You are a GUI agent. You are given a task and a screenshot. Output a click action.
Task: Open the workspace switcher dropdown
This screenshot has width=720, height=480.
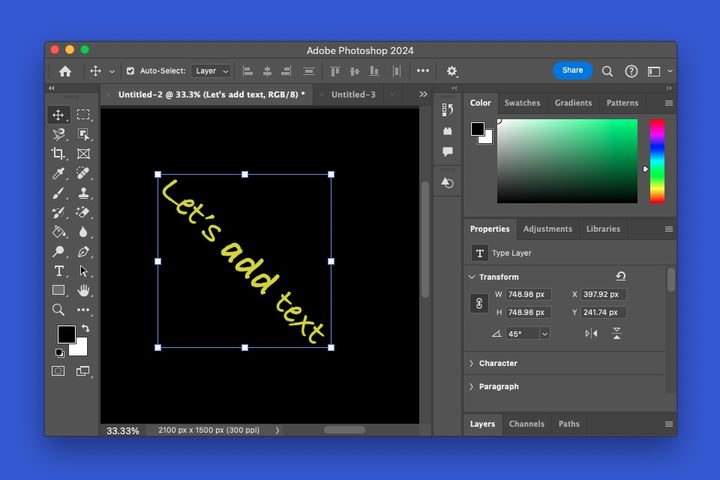tap(659, 71)
